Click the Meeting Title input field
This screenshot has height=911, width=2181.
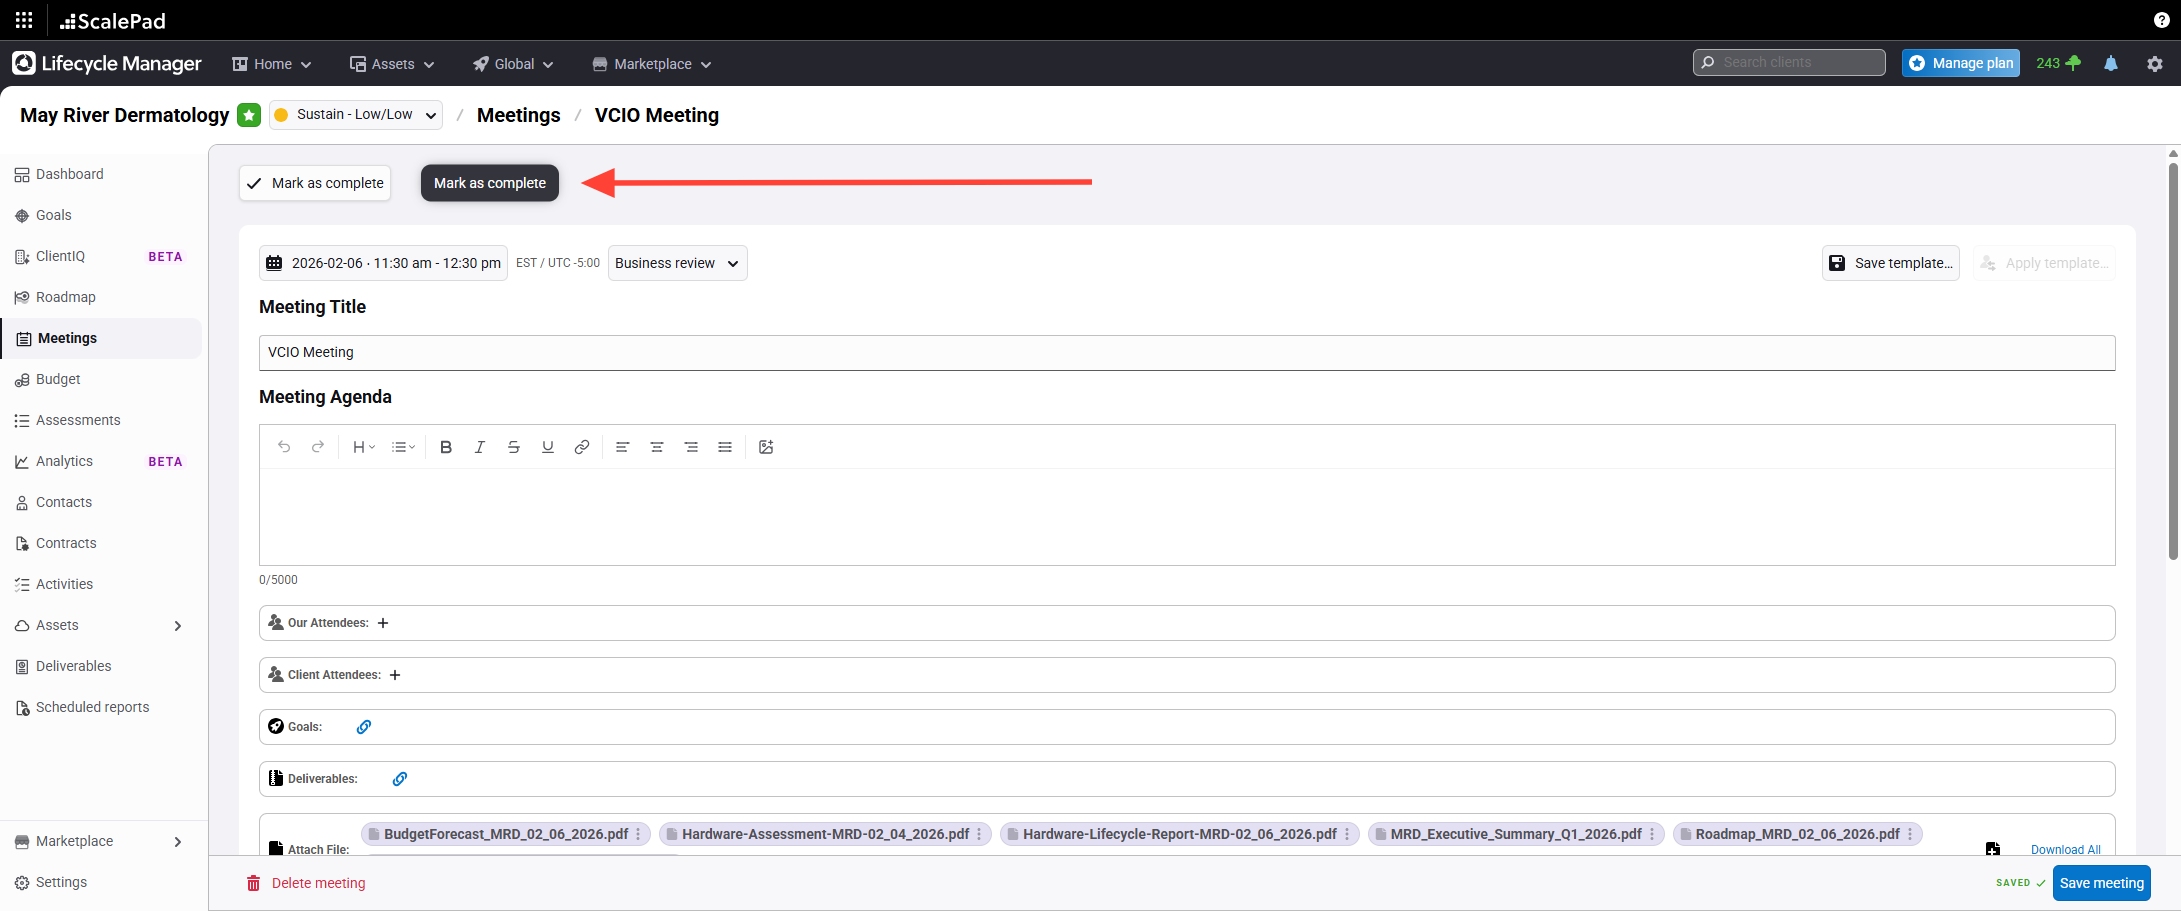pos(1186,353)
